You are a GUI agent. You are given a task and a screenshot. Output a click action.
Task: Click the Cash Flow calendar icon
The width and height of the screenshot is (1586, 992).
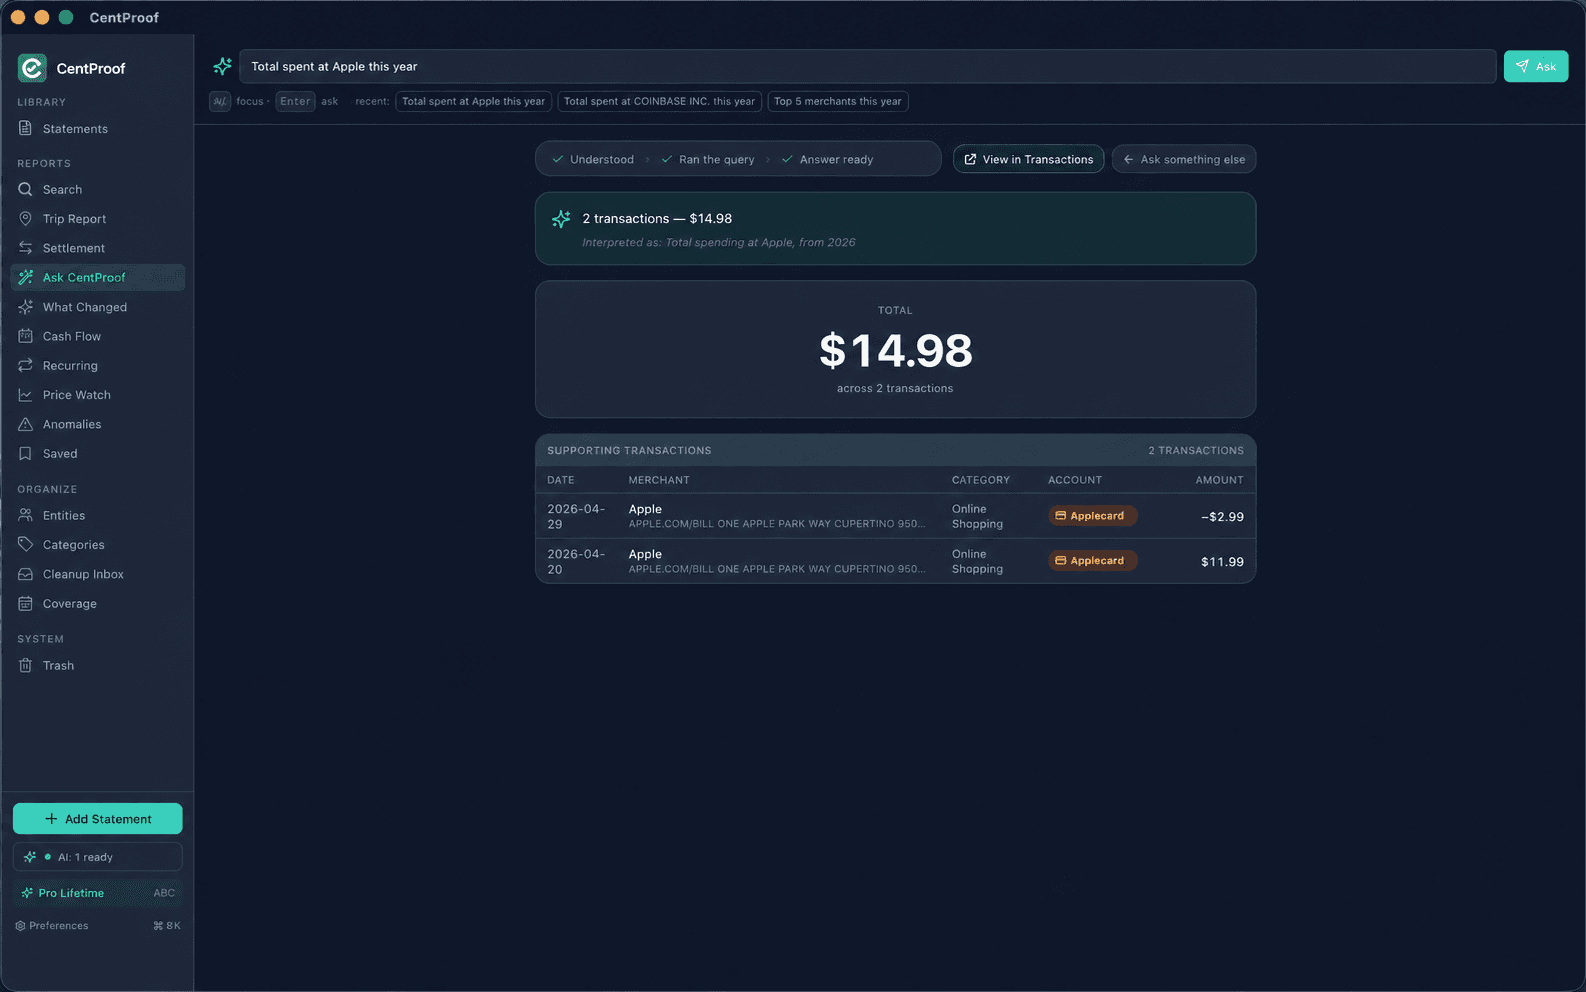pos(26,336)
